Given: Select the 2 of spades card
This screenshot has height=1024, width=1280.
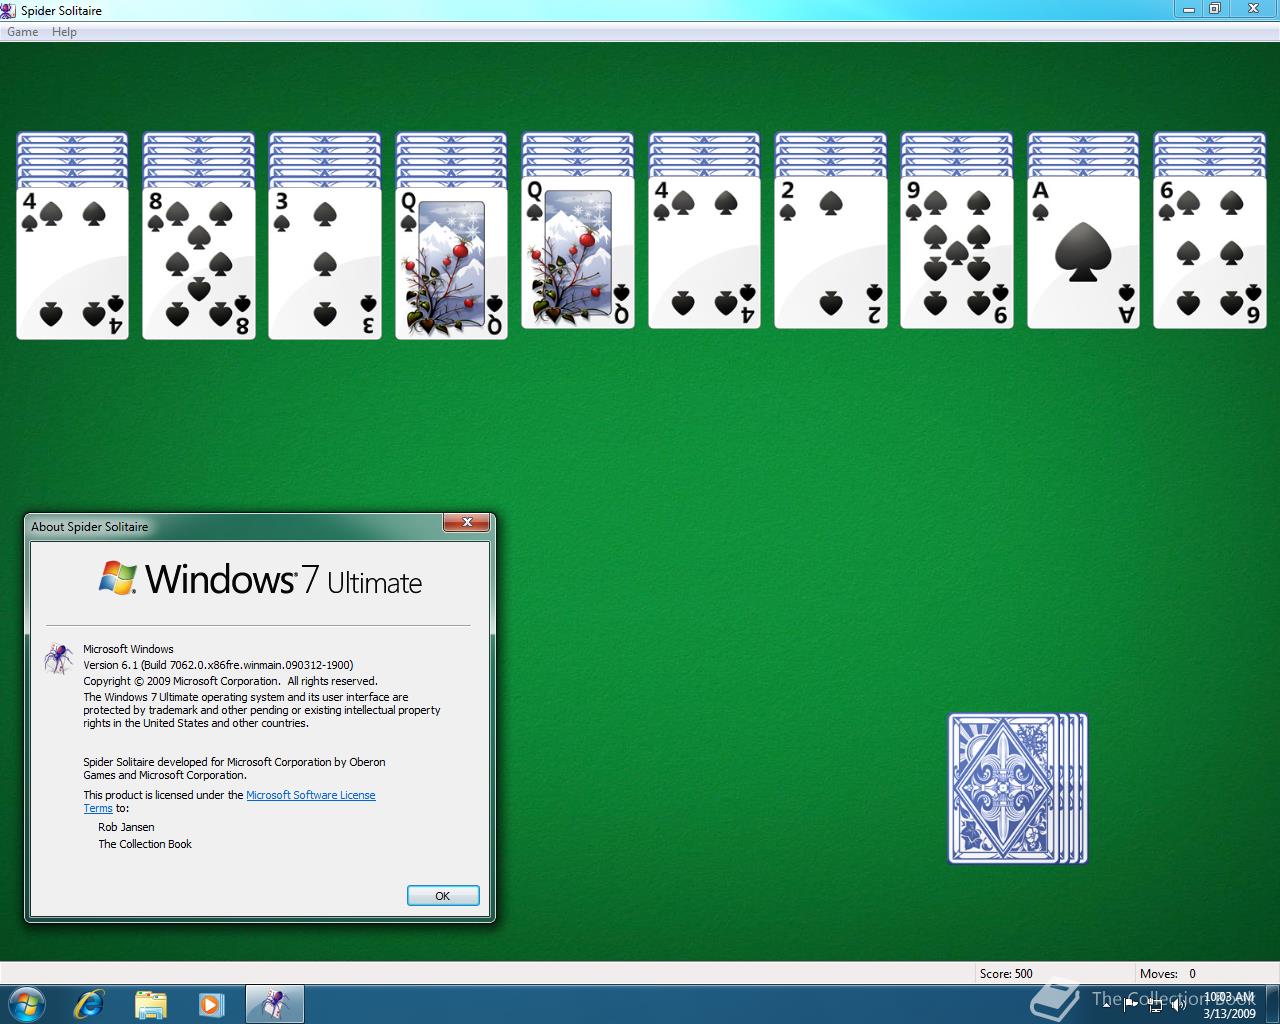Looking at the screenshot, I should pos(831,253).
